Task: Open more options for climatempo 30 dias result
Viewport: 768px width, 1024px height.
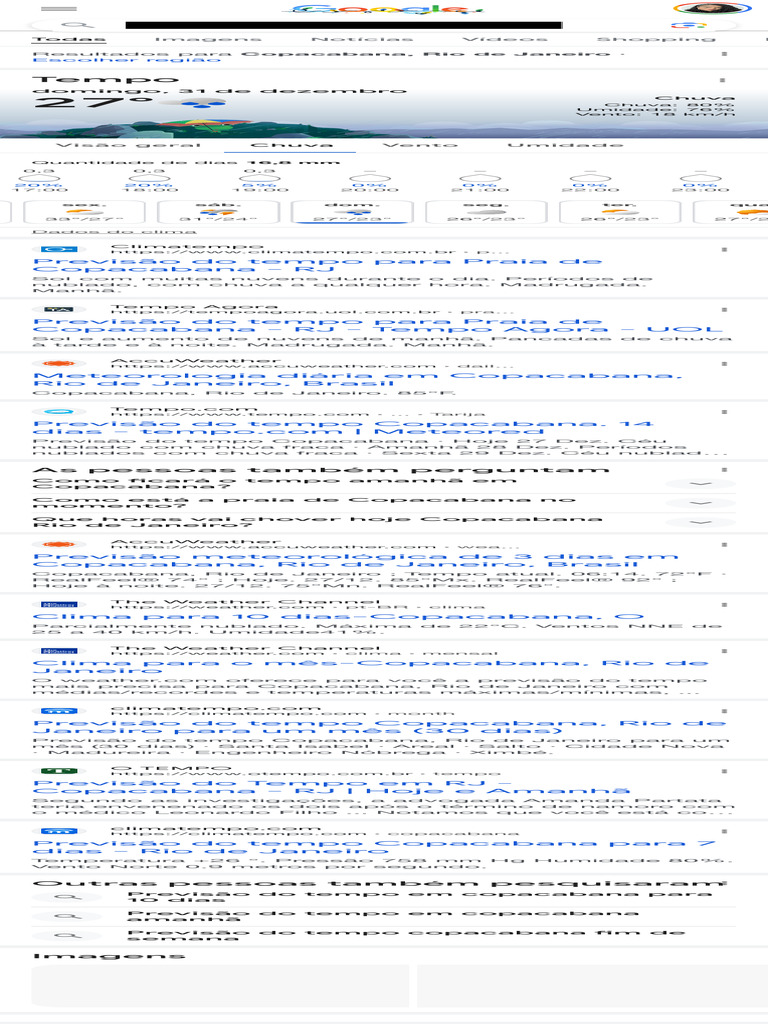Action: tap(724, 711)
